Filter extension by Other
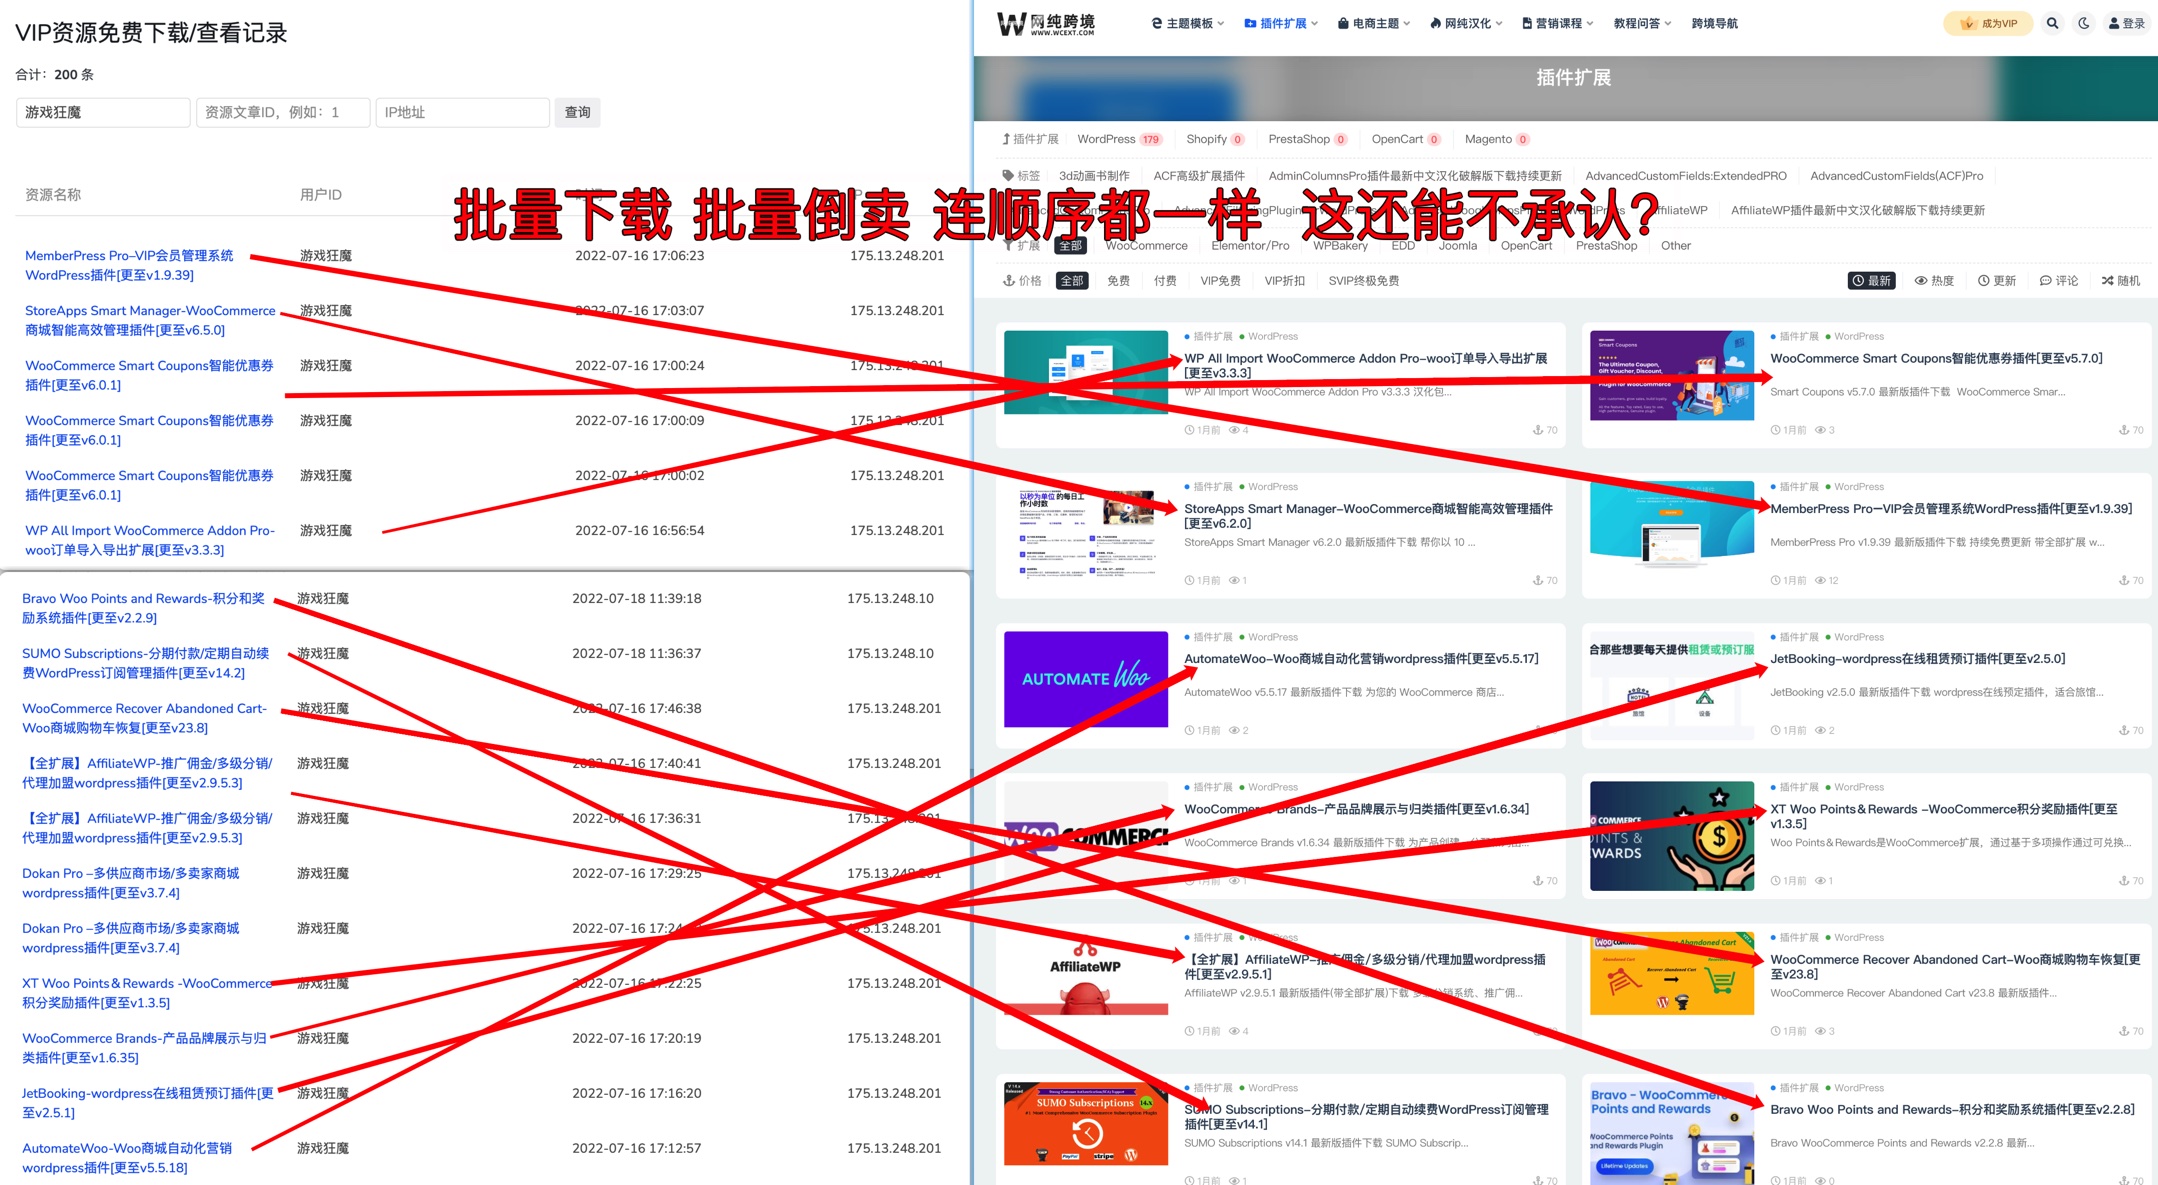2158x1185 pixels. [1675, 246]
